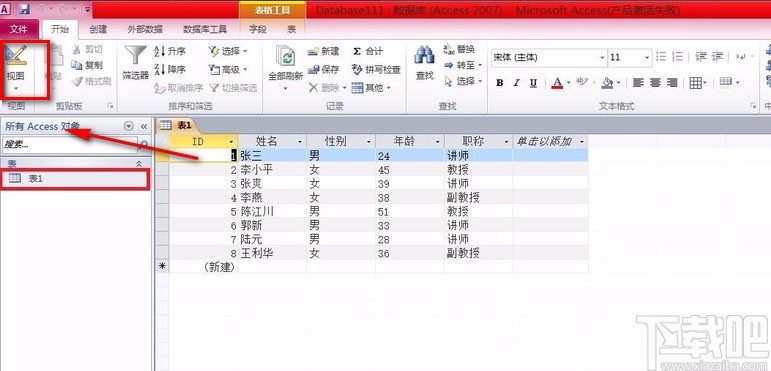
Task: Open the navigation pane menu circle arrow
Action: 128,126
